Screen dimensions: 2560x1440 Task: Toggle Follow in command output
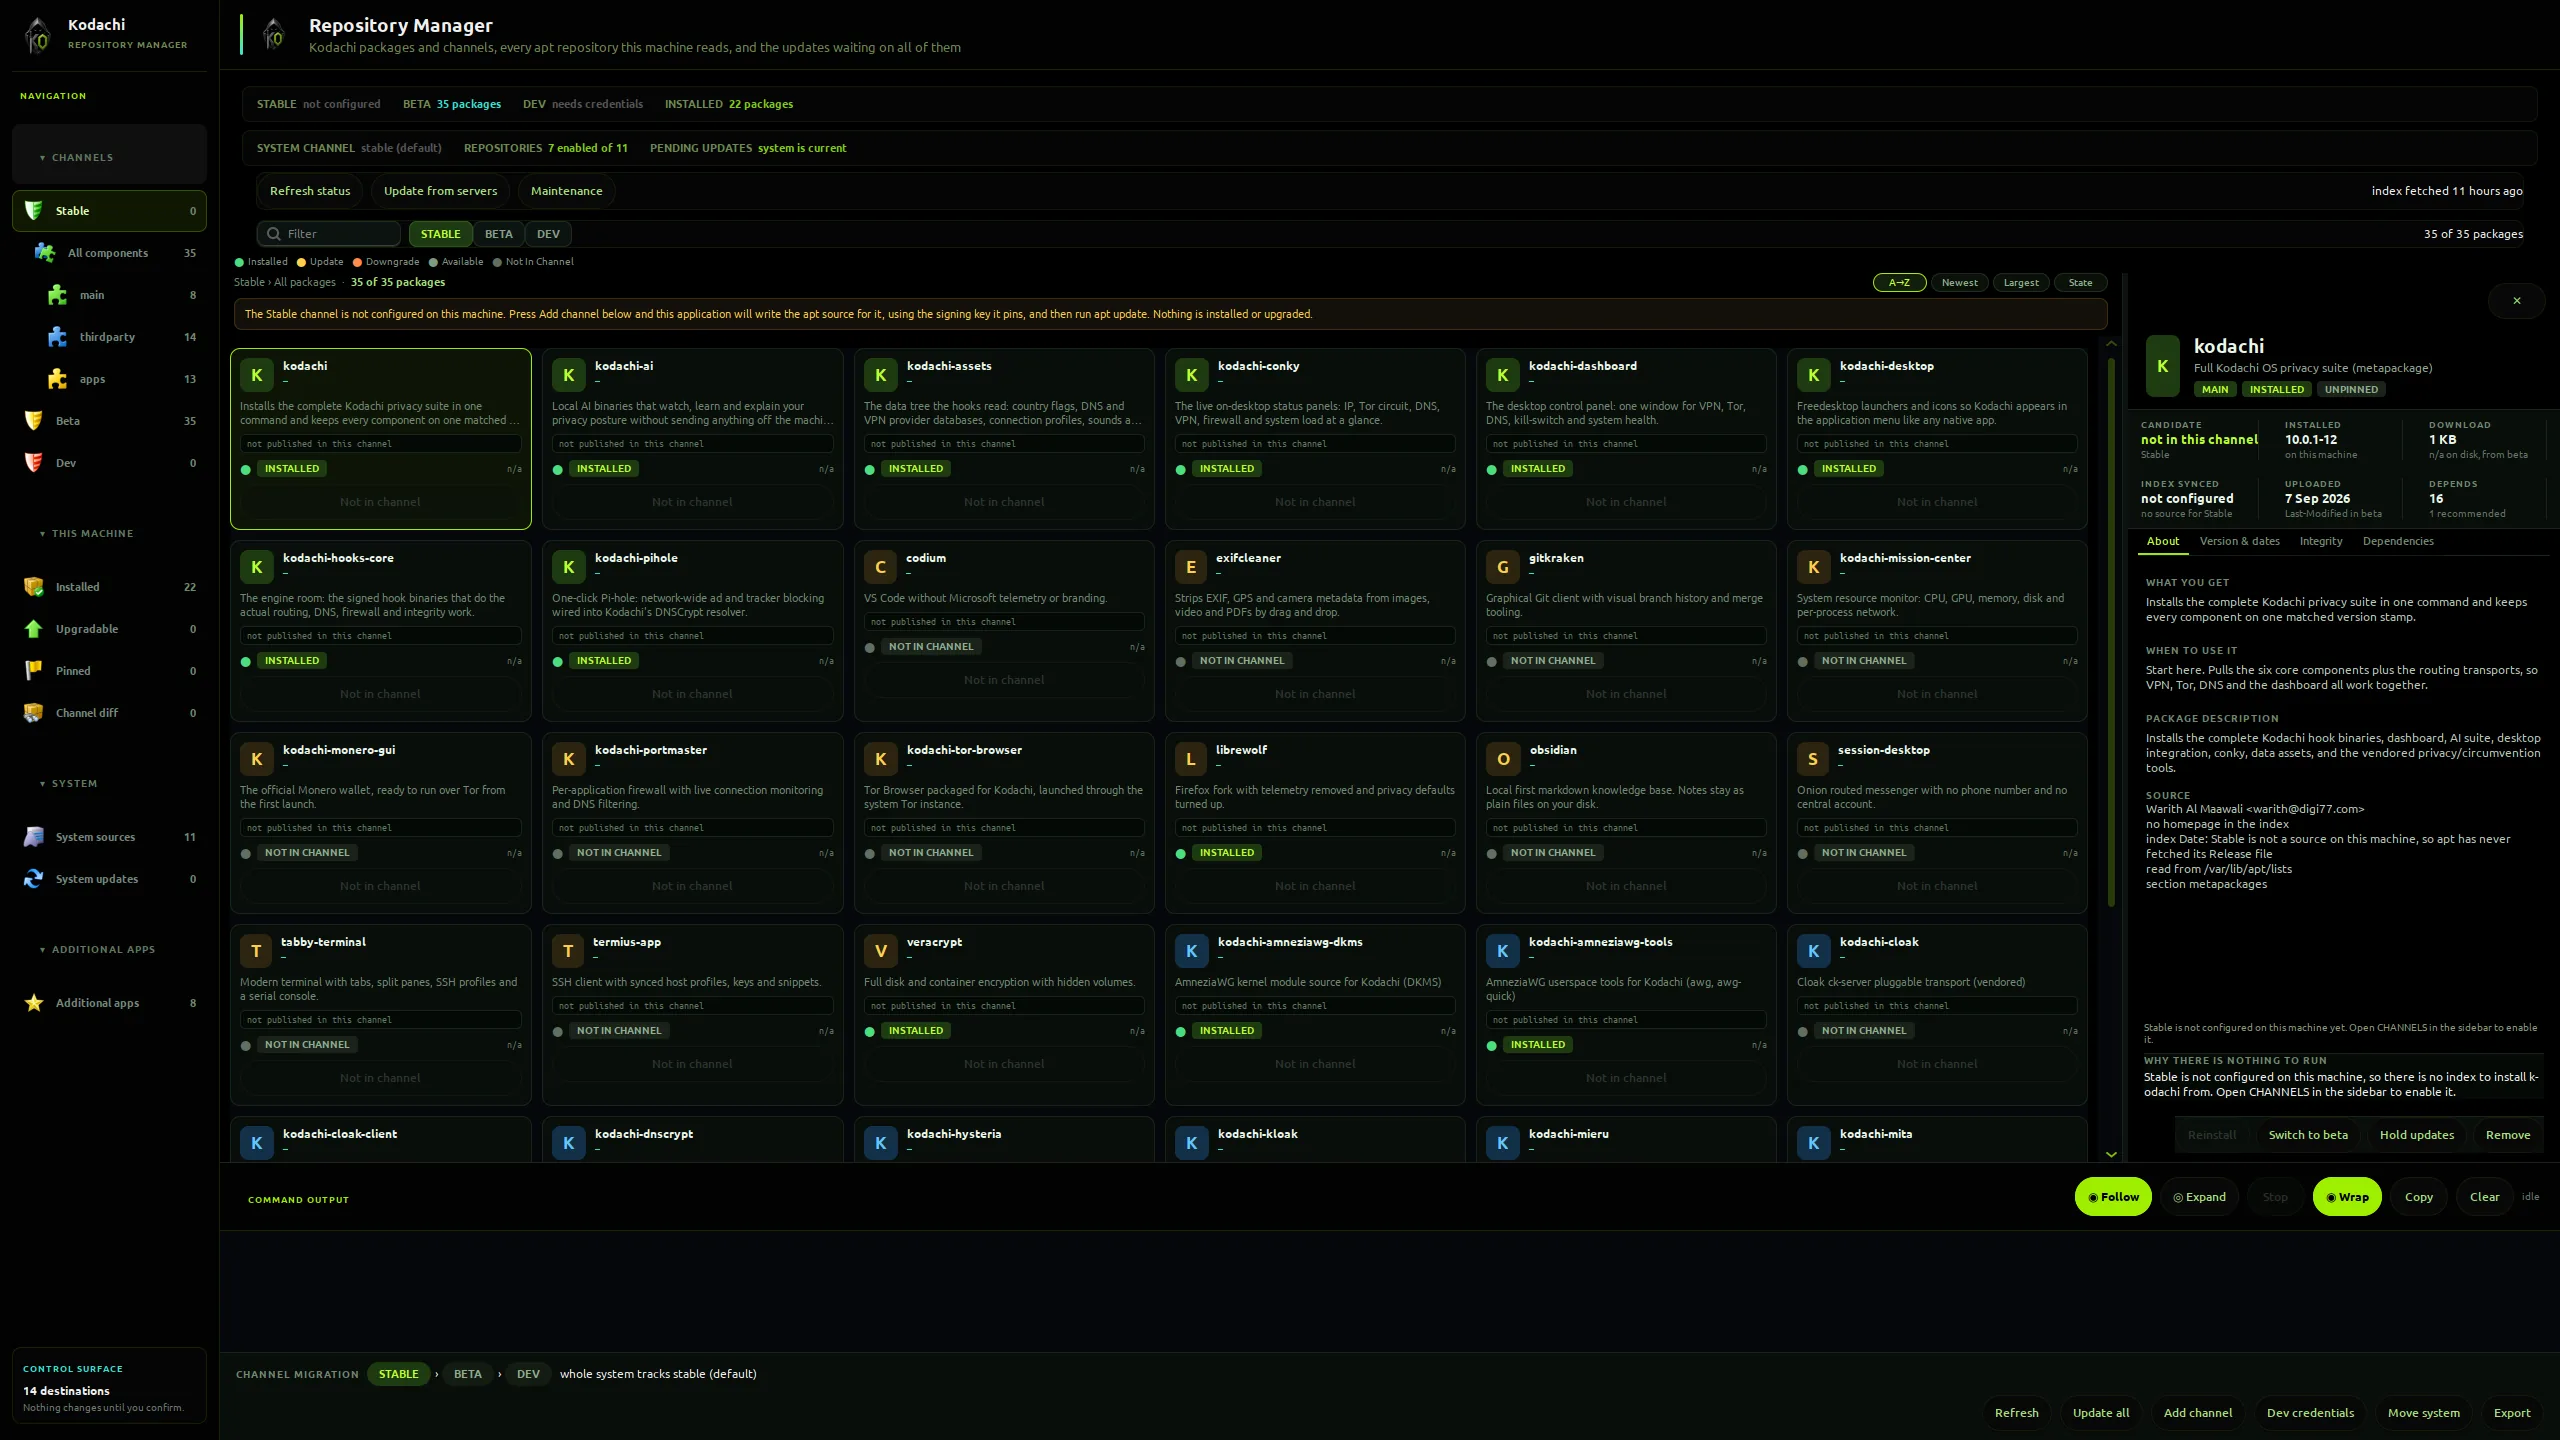click(2113, 1197)
